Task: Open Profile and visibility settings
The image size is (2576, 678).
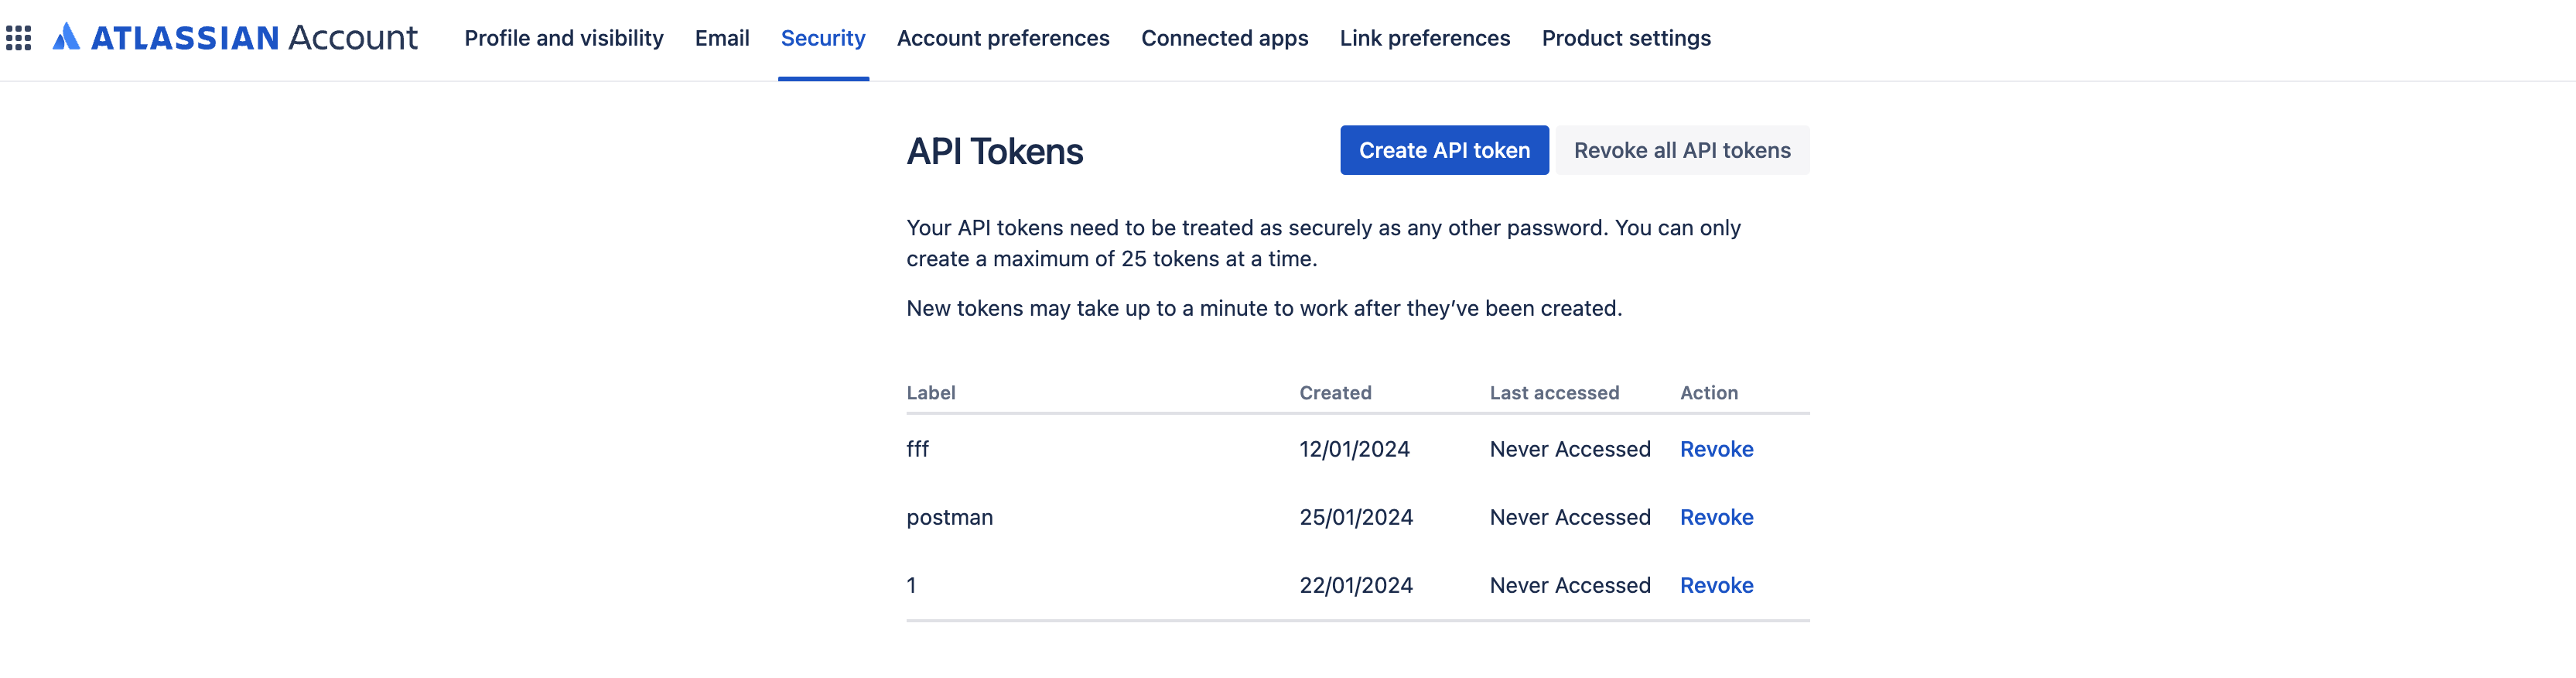Action: pyautogui.click(x=564, y=38)
